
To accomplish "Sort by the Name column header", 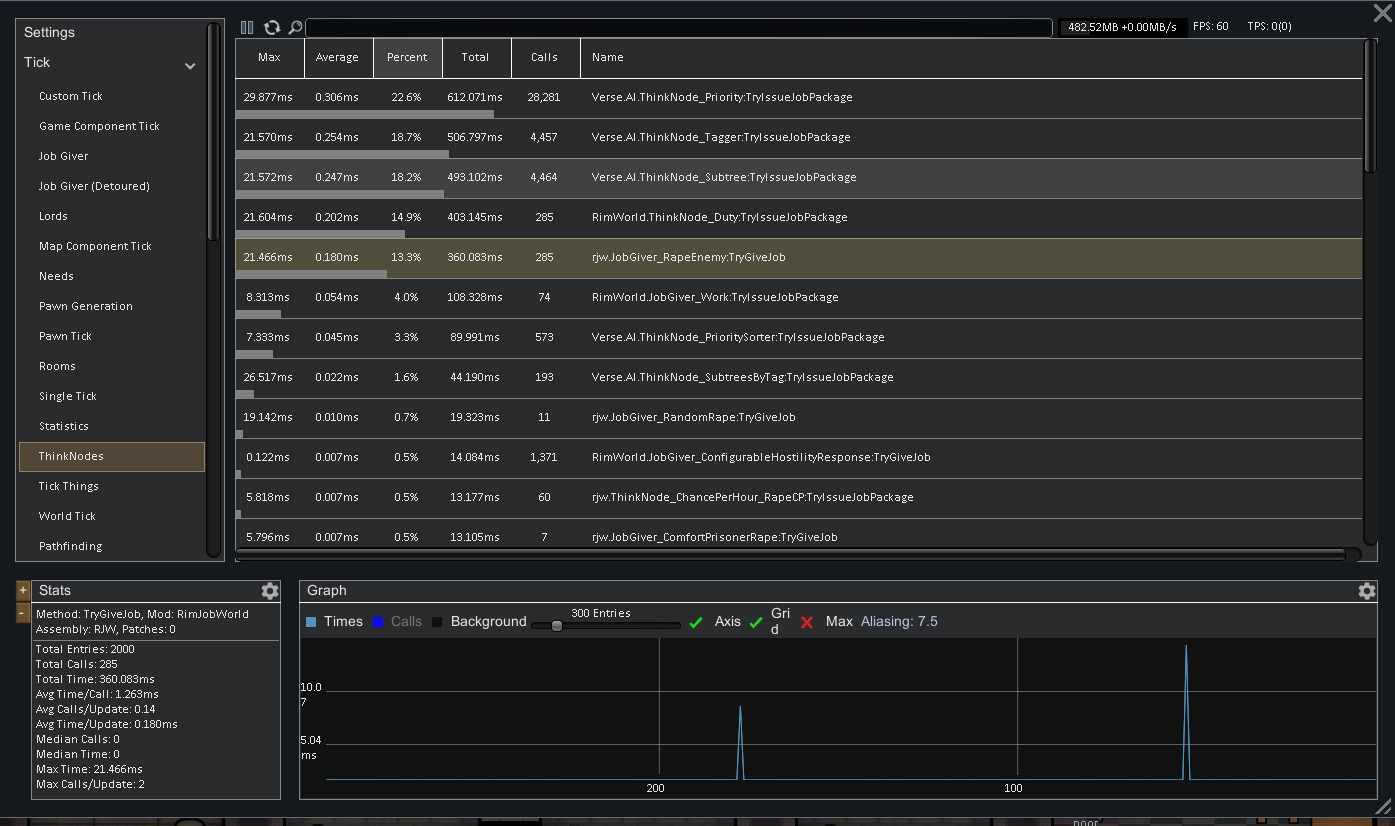I will click(971, 58).
